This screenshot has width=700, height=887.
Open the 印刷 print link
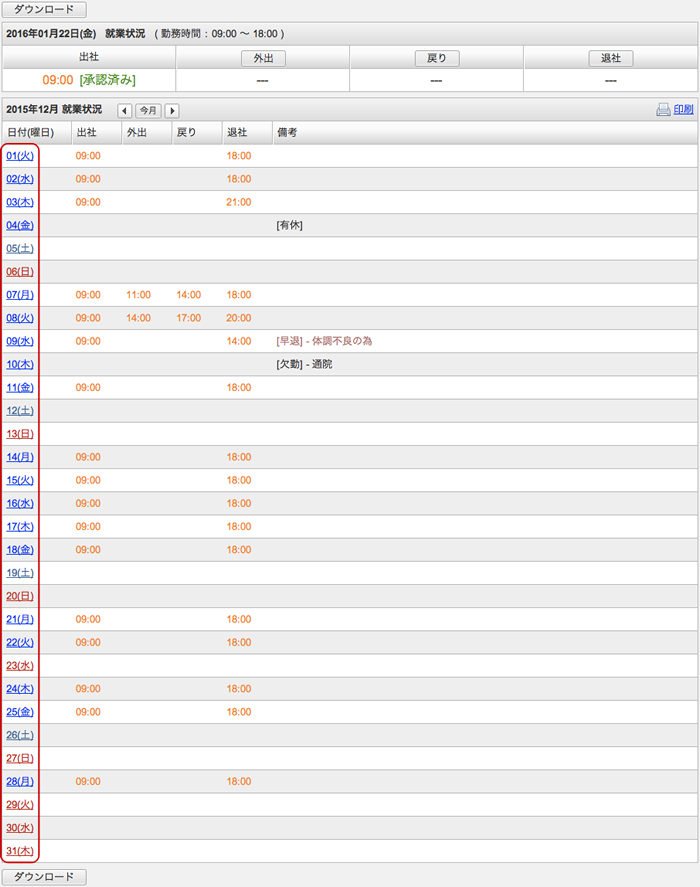[x=684, y=110]
